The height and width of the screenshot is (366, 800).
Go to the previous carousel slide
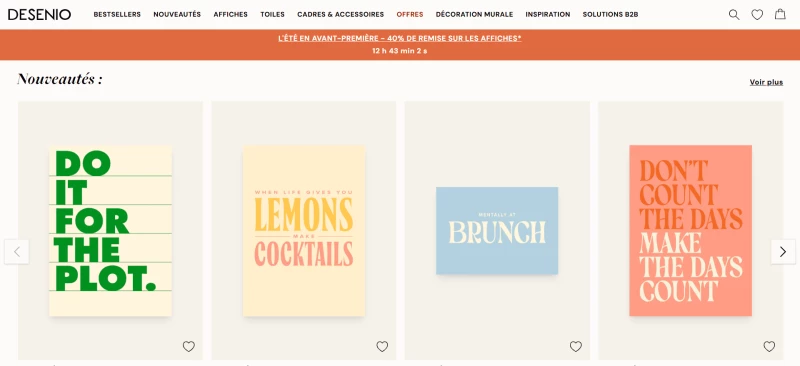(x=17, y=252)
